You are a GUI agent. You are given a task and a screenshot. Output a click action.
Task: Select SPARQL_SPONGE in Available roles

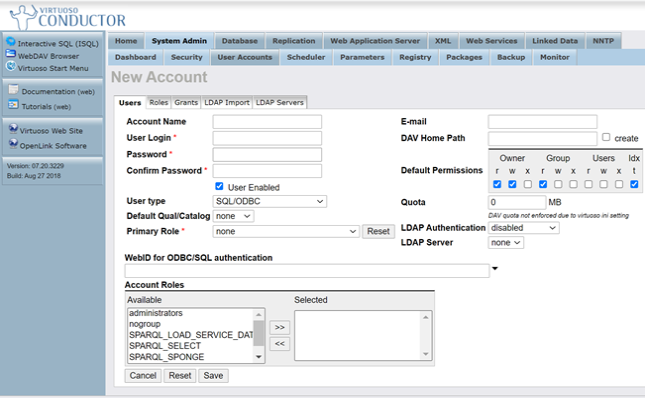point(190,357)
